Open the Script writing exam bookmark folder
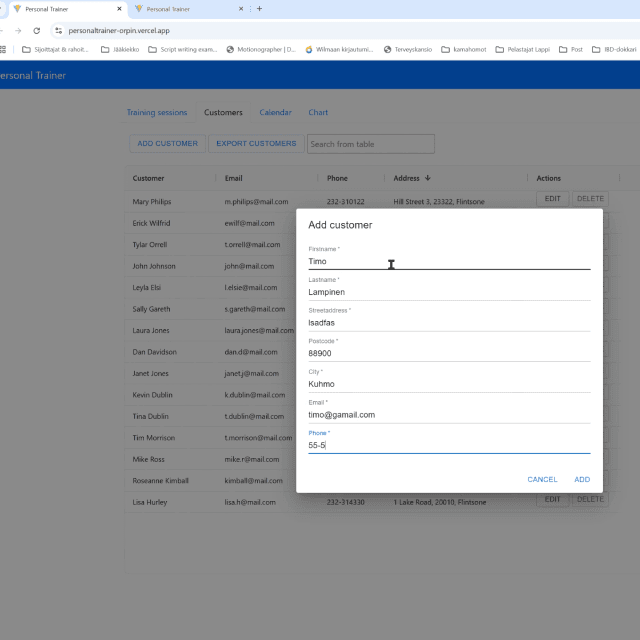This screenshot has height=640, width=640. 182,49
